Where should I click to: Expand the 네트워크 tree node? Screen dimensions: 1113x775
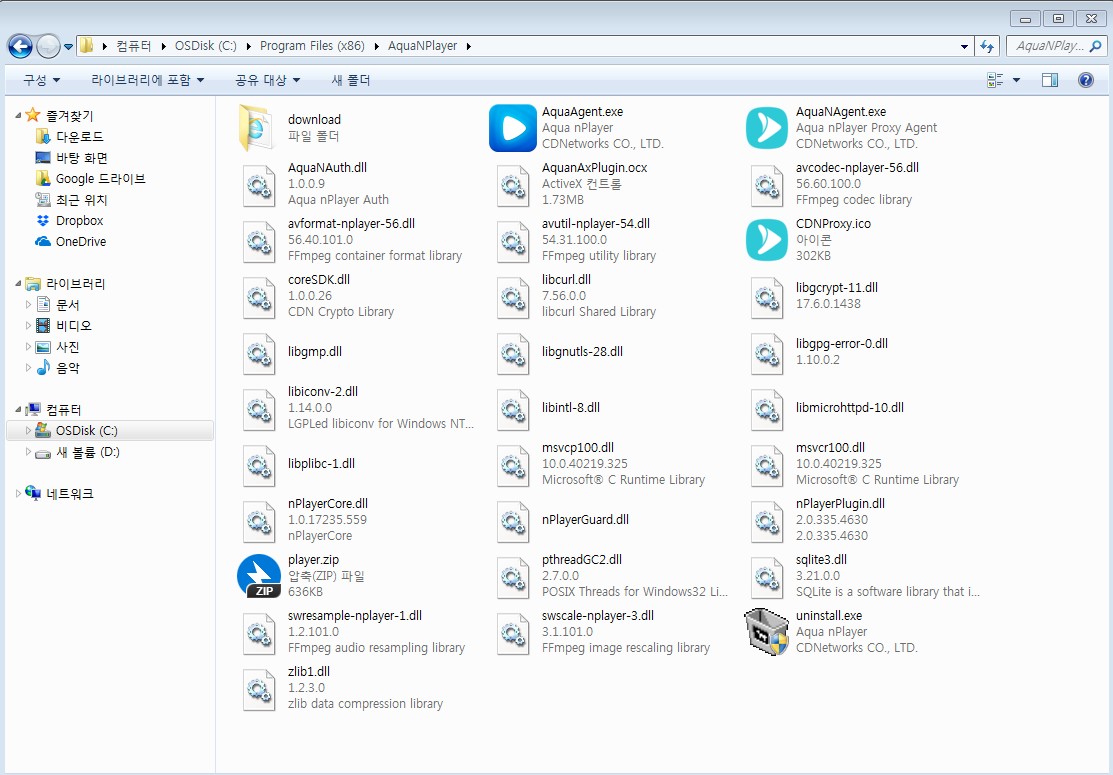tap(18, 493)
